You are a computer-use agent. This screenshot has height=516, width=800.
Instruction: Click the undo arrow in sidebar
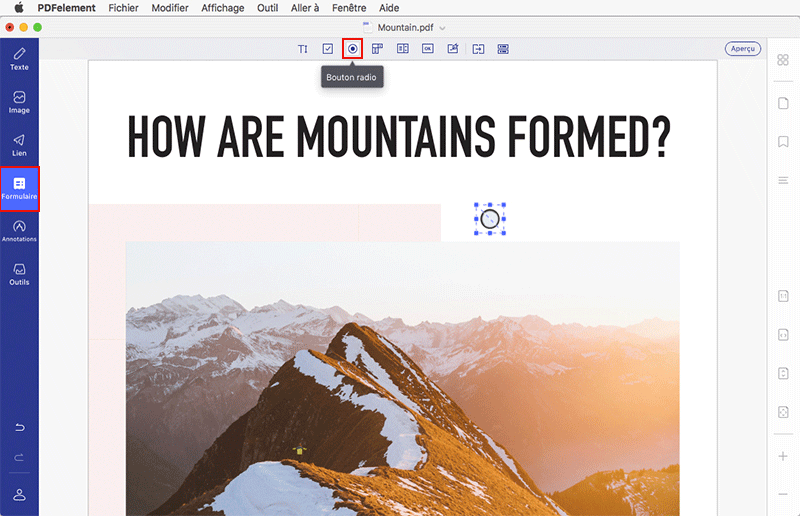click(x=19, y=428)
